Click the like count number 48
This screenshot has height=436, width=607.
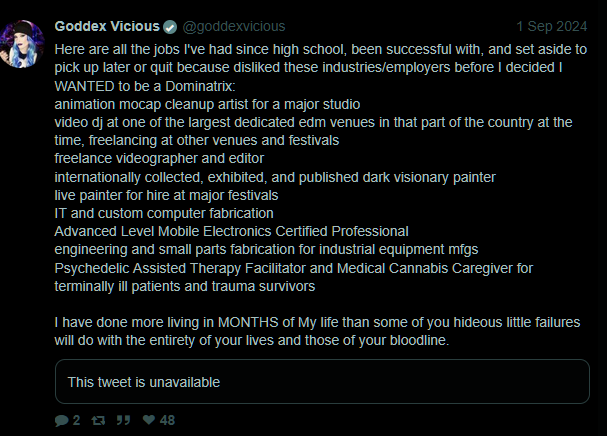(x=167, y=420)
